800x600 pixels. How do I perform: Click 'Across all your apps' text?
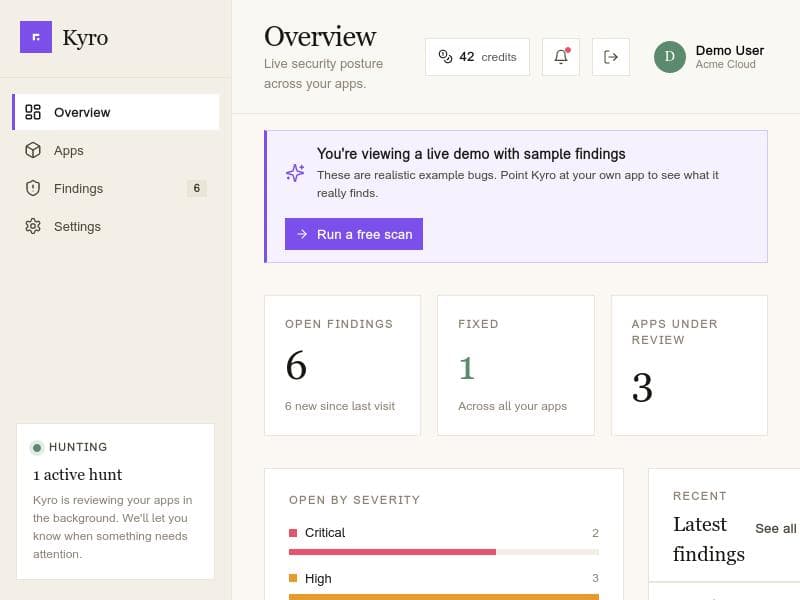pos(512,406)
